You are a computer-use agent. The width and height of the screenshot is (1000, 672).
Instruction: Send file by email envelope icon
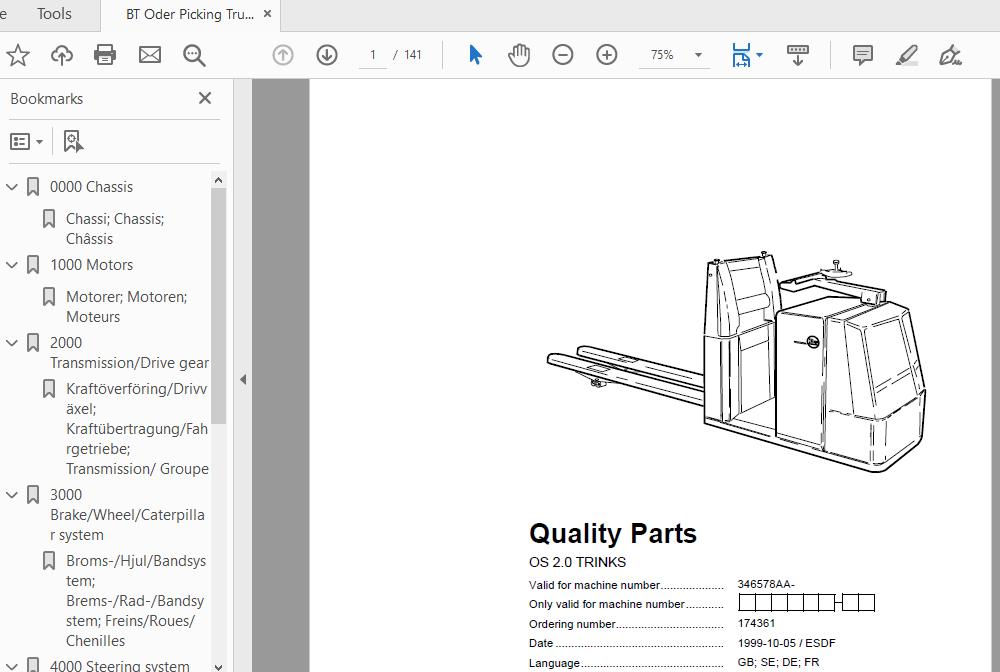pos(150,55)
